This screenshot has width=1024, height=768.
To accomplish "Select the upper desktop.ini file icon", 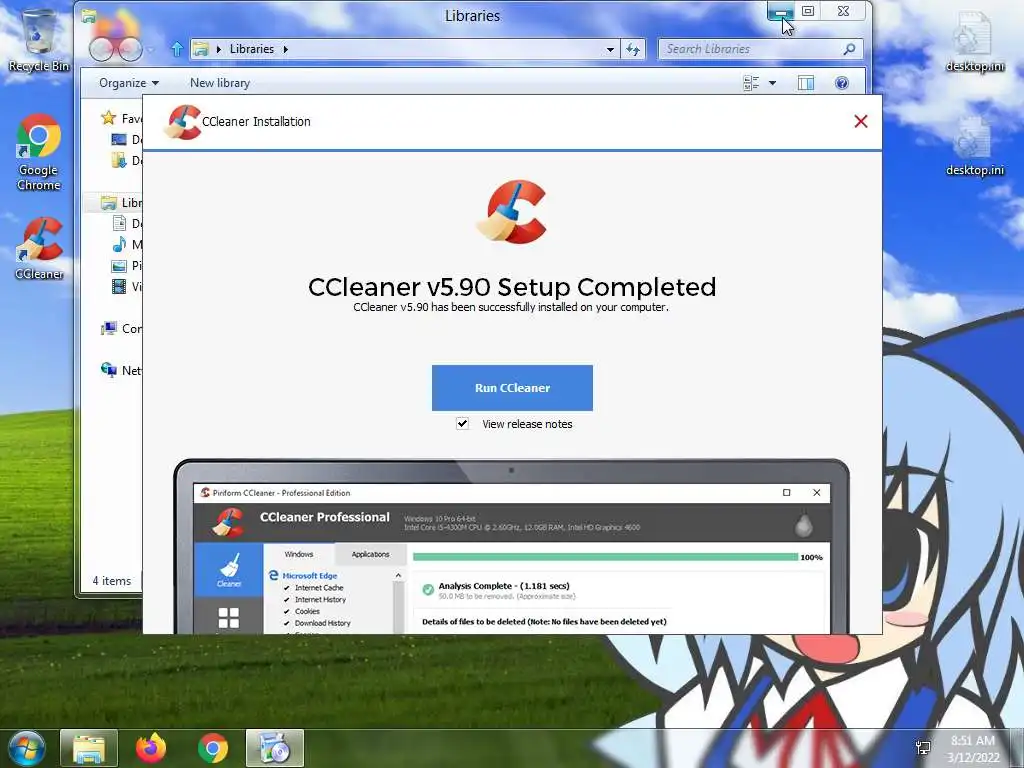I will (x=975, y=41).
